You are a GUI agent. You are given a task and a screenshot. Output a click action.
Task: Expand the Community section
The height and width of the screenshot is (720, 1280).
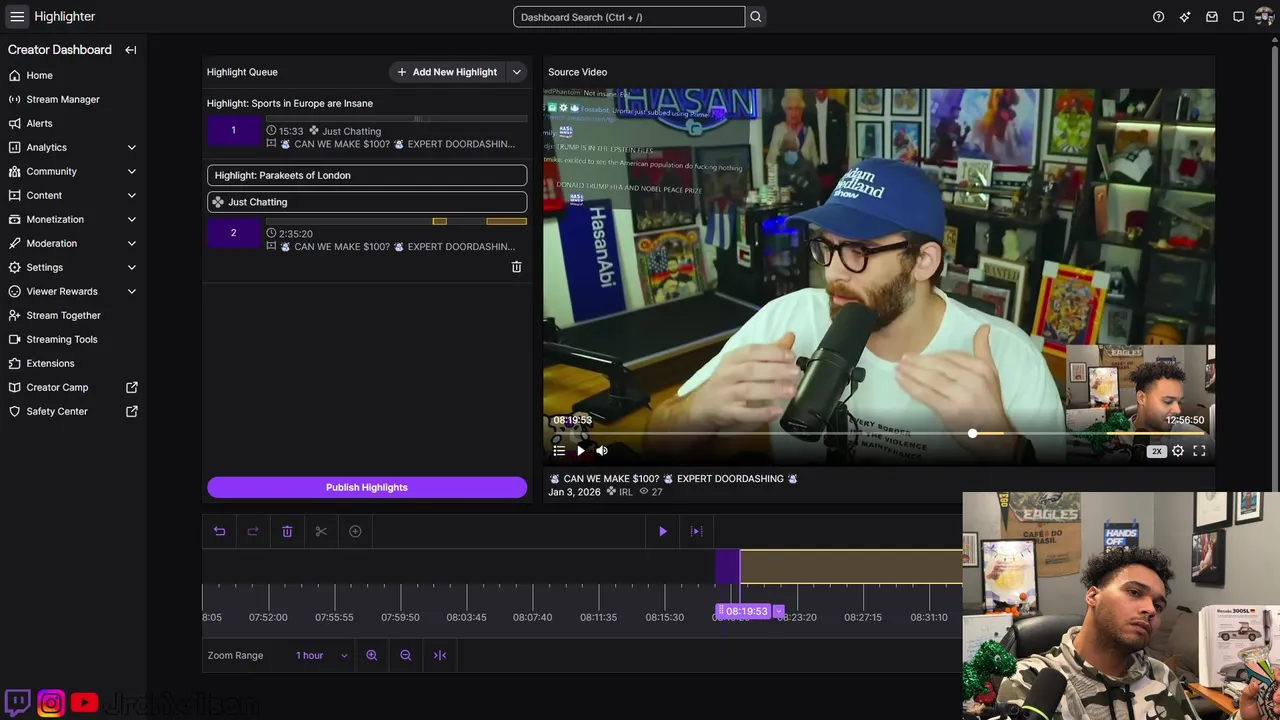tap(132, 171)
